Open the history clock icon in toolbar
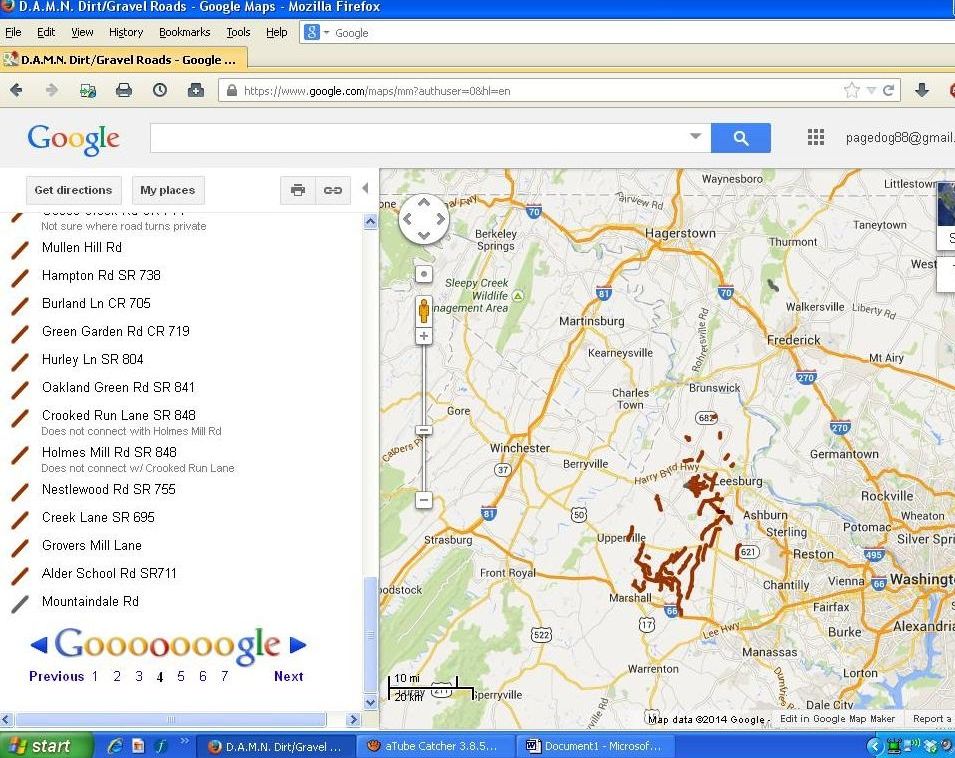This screenshot has height=758, width=955. click(x=160, y=91)
